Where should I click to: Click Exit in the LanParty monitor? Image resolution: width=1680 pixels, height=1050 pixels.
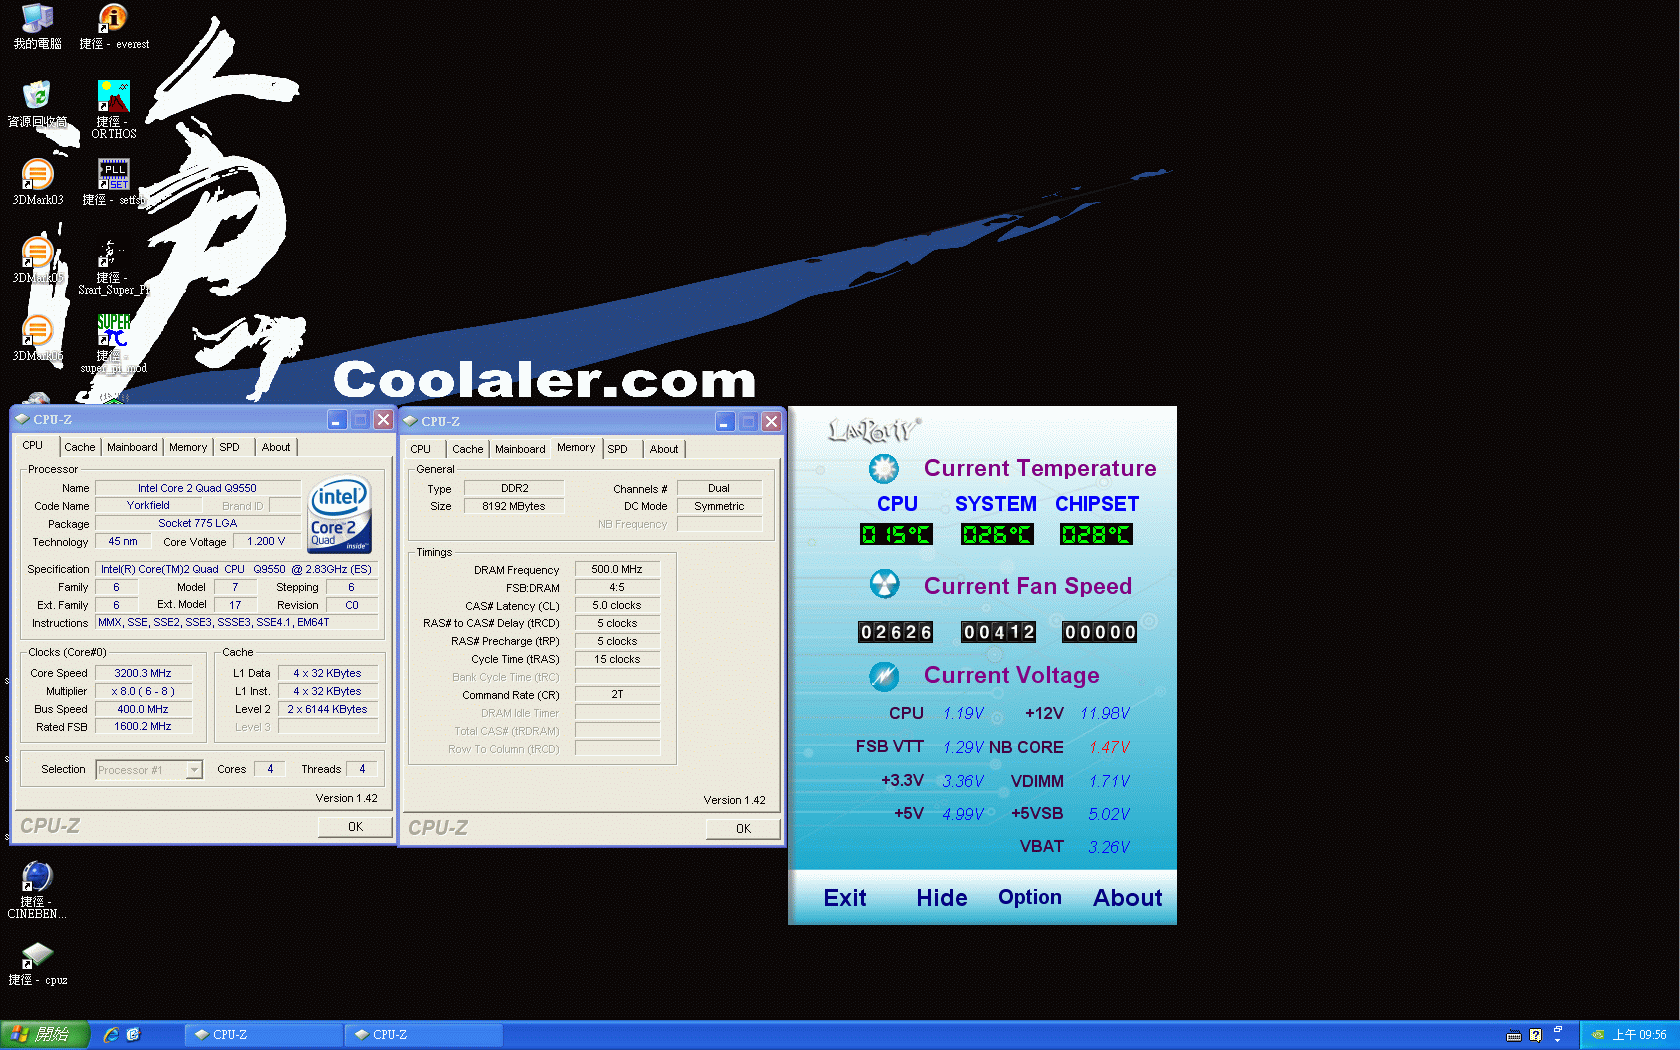coord(845,898)
